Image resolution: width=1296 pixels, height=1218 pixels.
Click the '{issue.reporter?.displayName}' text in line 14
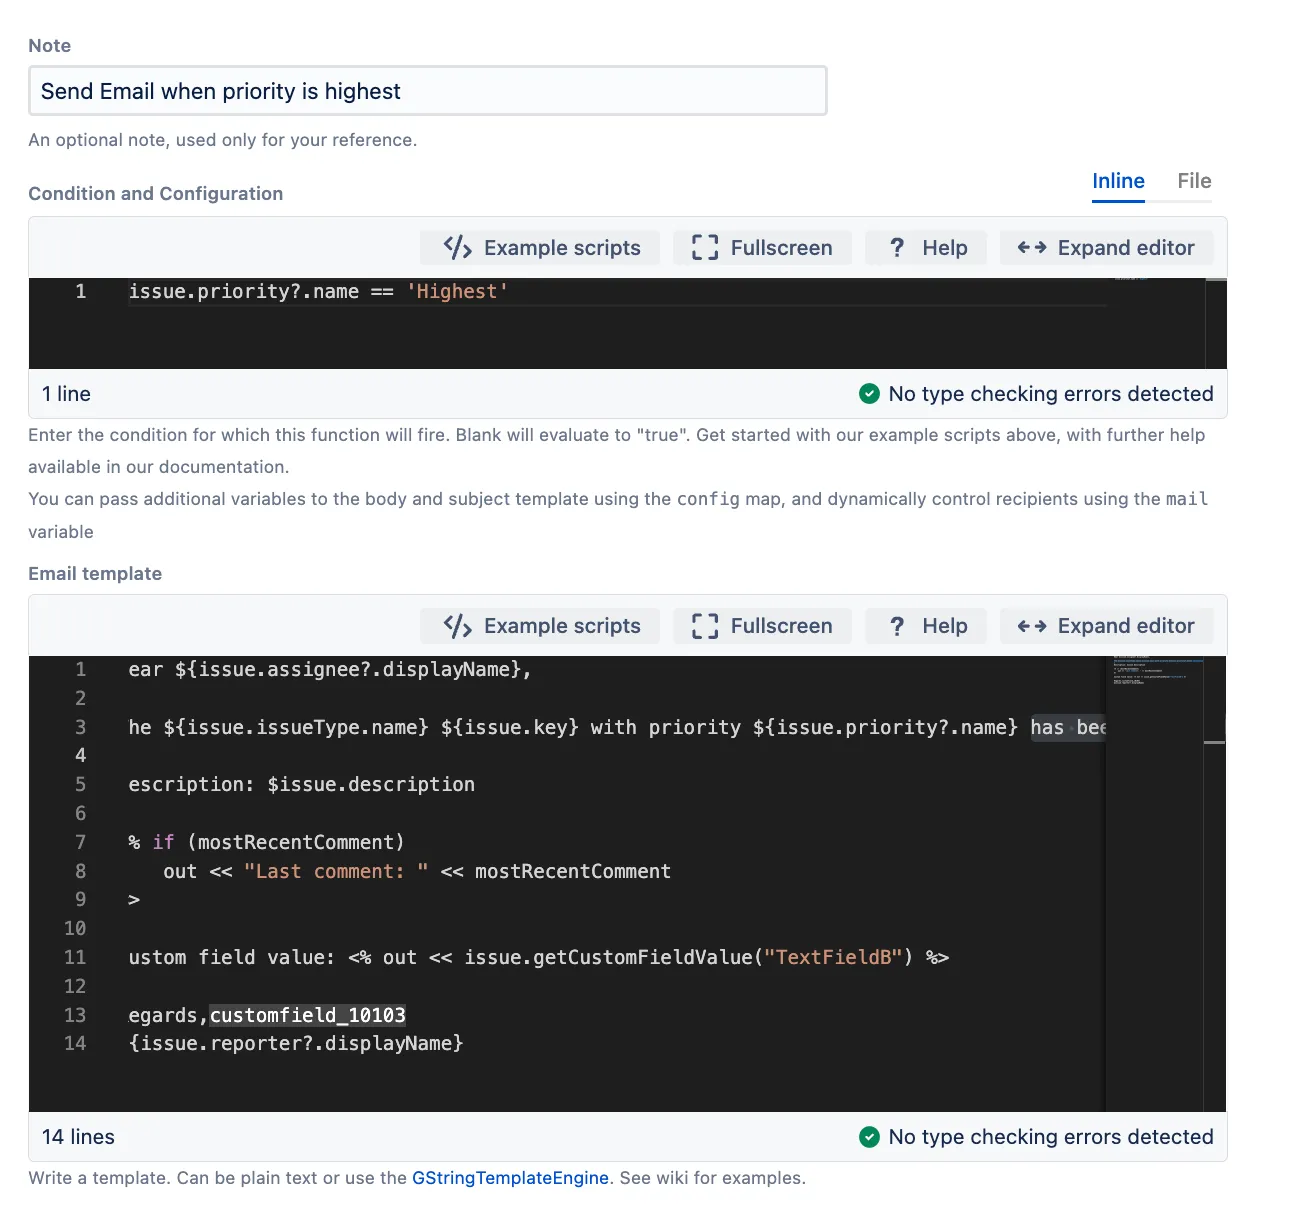[x=296, y=1044]
